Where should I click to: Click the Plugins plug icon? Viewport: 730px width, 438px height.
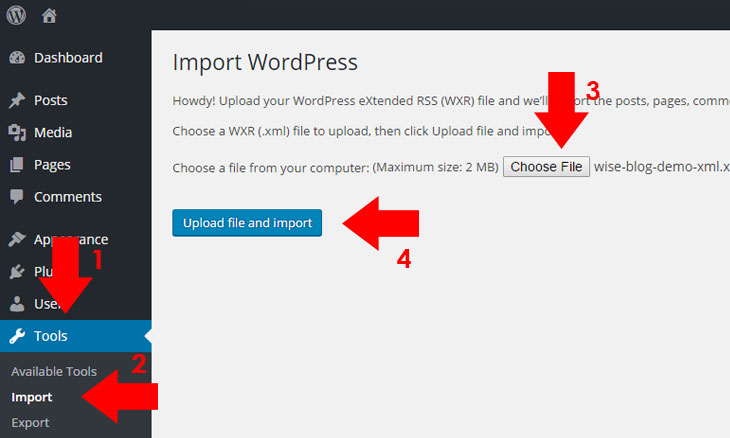click(x=17, y=271)
